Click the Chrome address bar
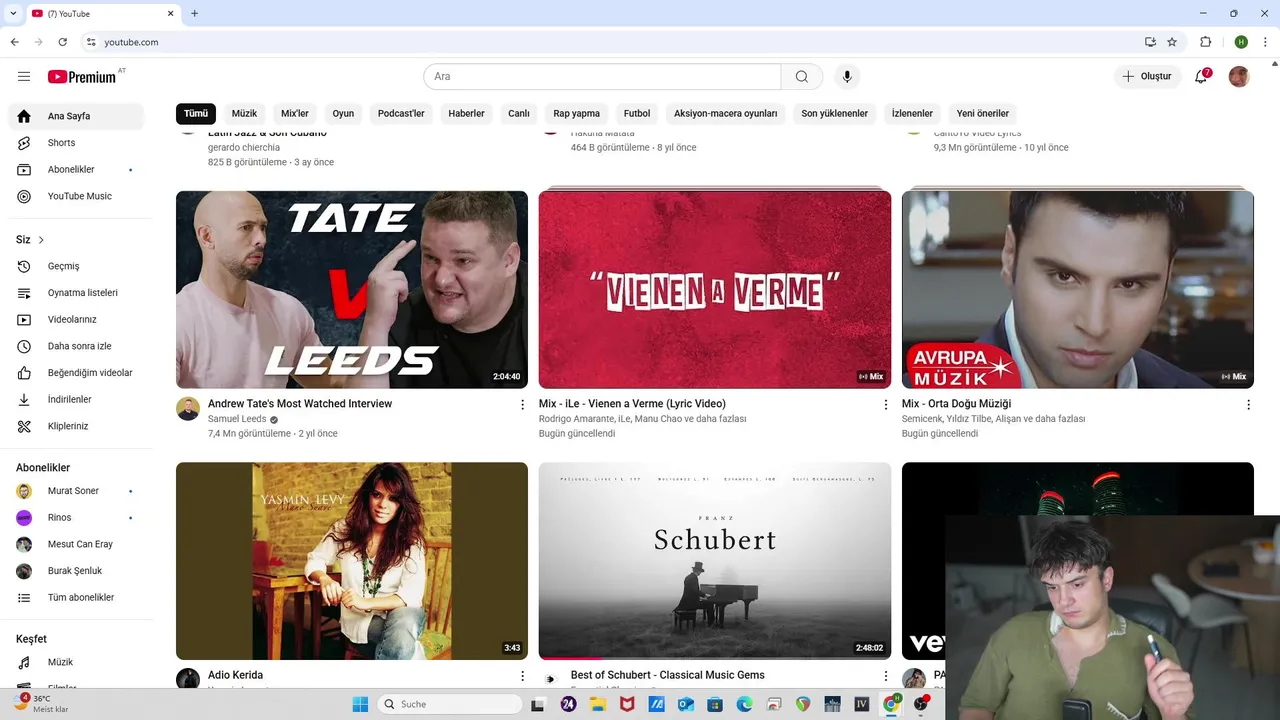The width and height of the screenshot is (1280, 720). [x=610, y=42]
